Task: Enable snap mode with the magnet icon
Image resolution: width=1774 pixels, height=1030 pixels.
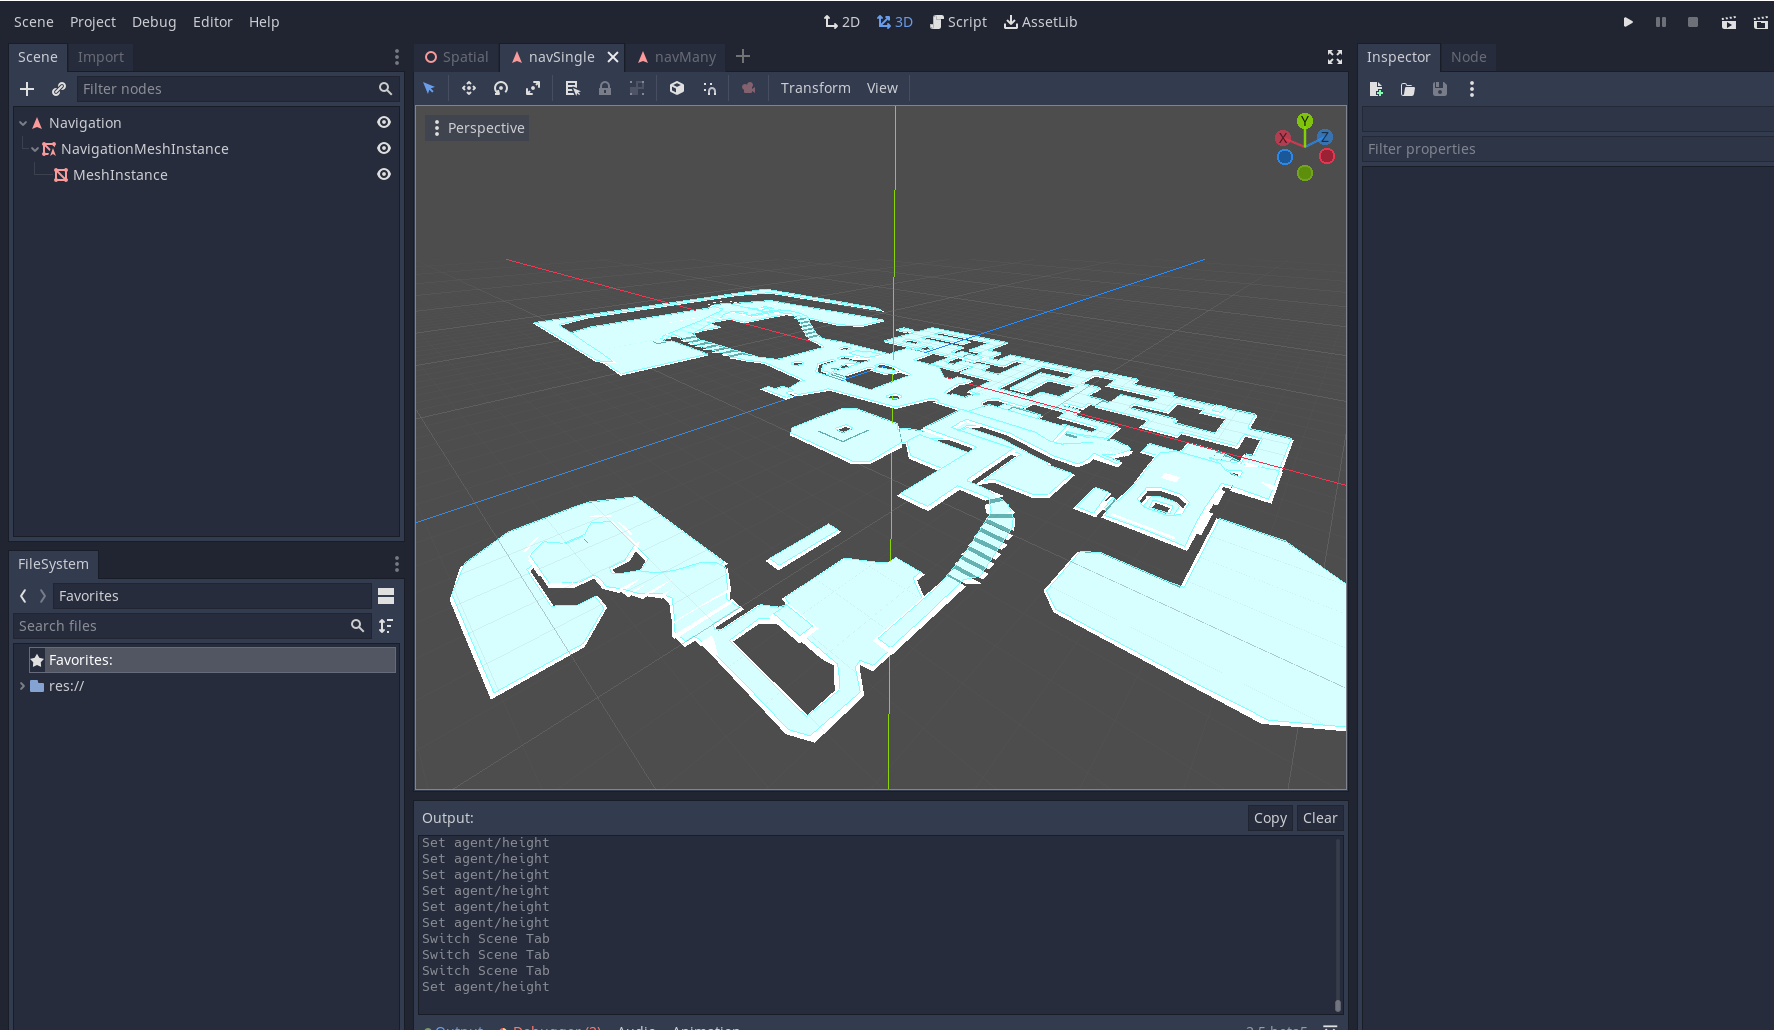Action: (710, 88)
